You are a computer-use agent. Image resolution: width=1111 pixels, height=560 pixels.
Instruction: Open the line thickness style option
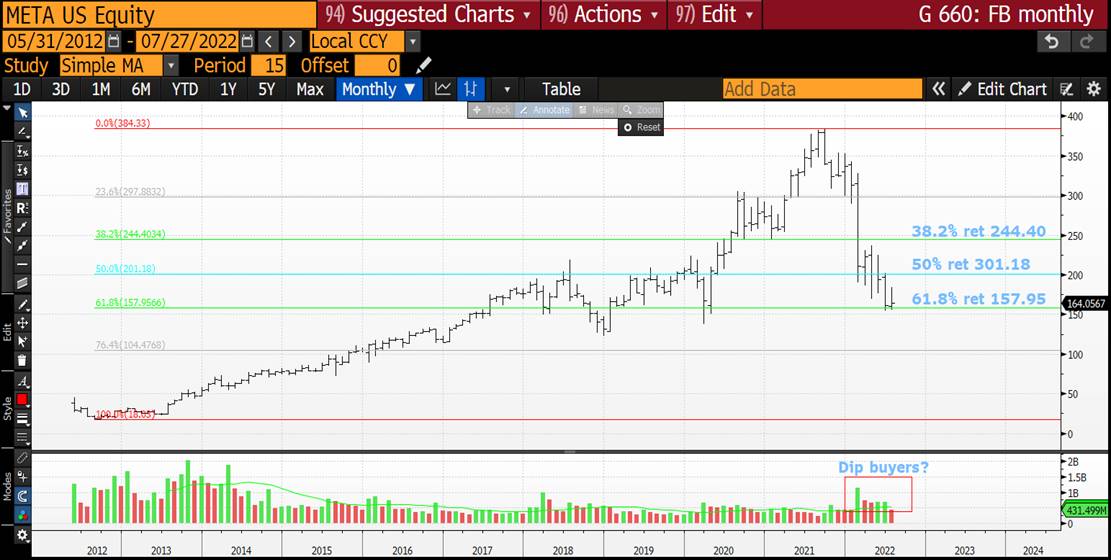pos(22,418)
